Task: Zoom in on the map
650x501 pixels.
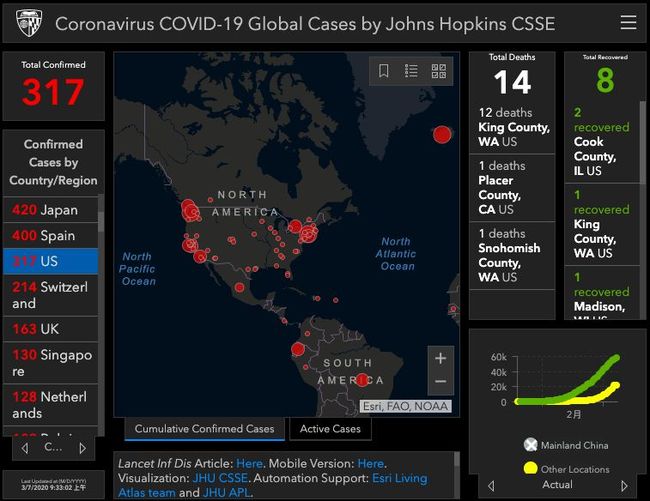Action: coord(441,358)
